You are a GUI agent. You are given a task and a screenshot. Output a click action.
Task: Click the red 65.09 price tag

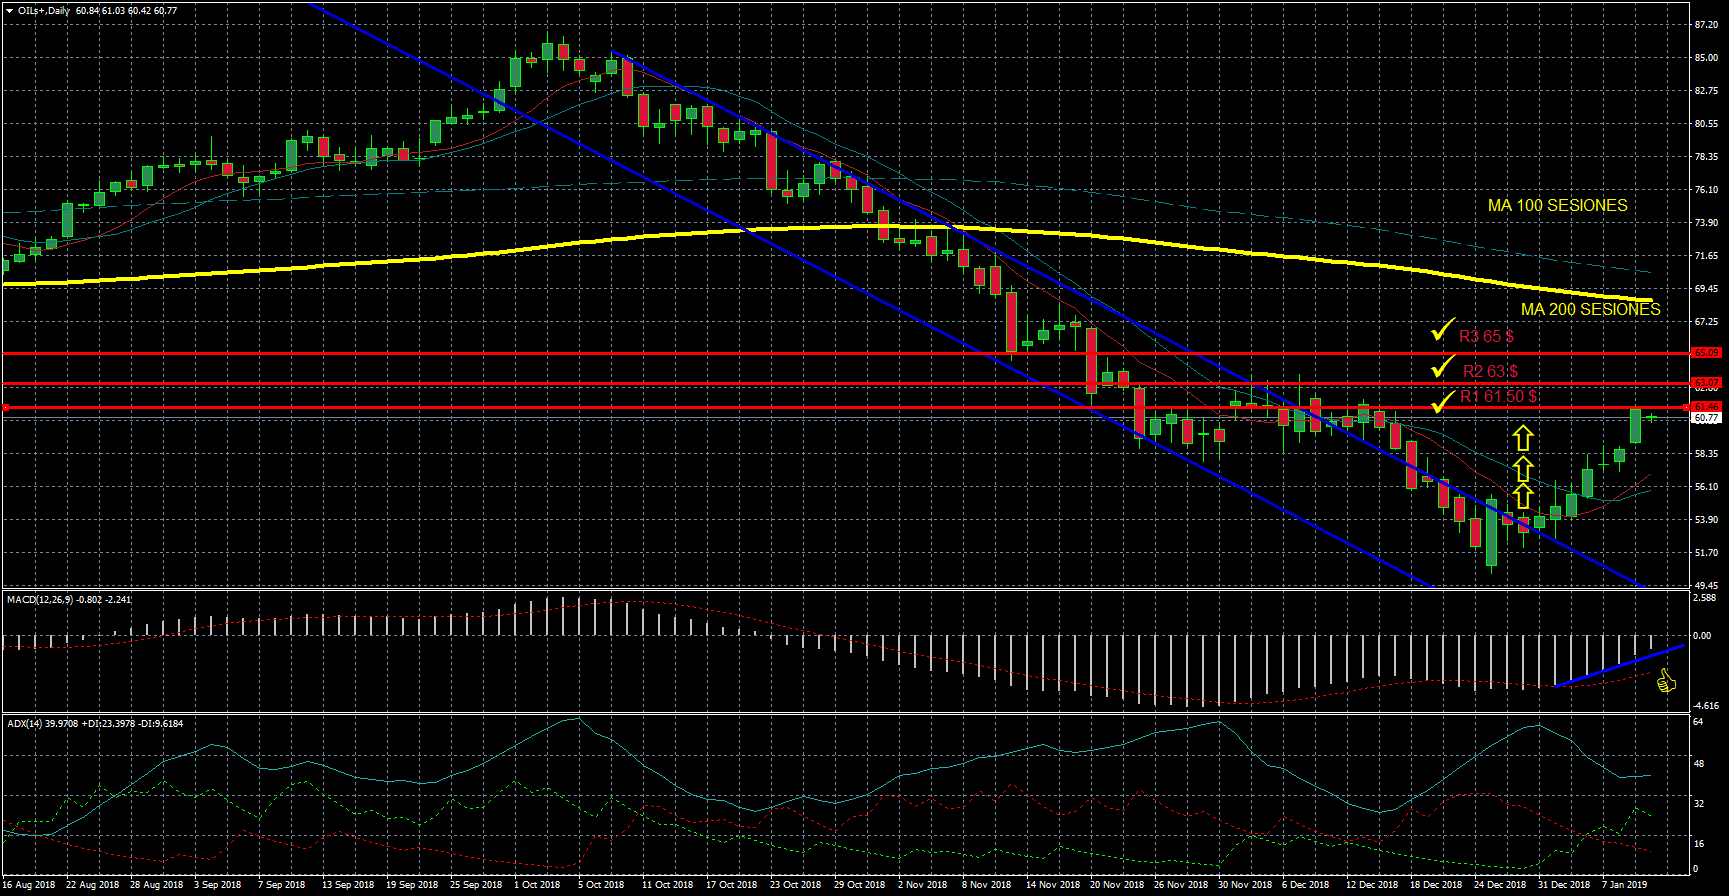(x=1705, y=353)
